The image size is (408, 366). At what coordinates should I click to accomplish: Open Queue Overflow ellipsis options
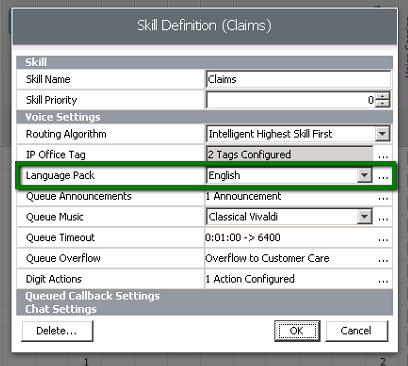pyautogui.click(x=383, y=259)
